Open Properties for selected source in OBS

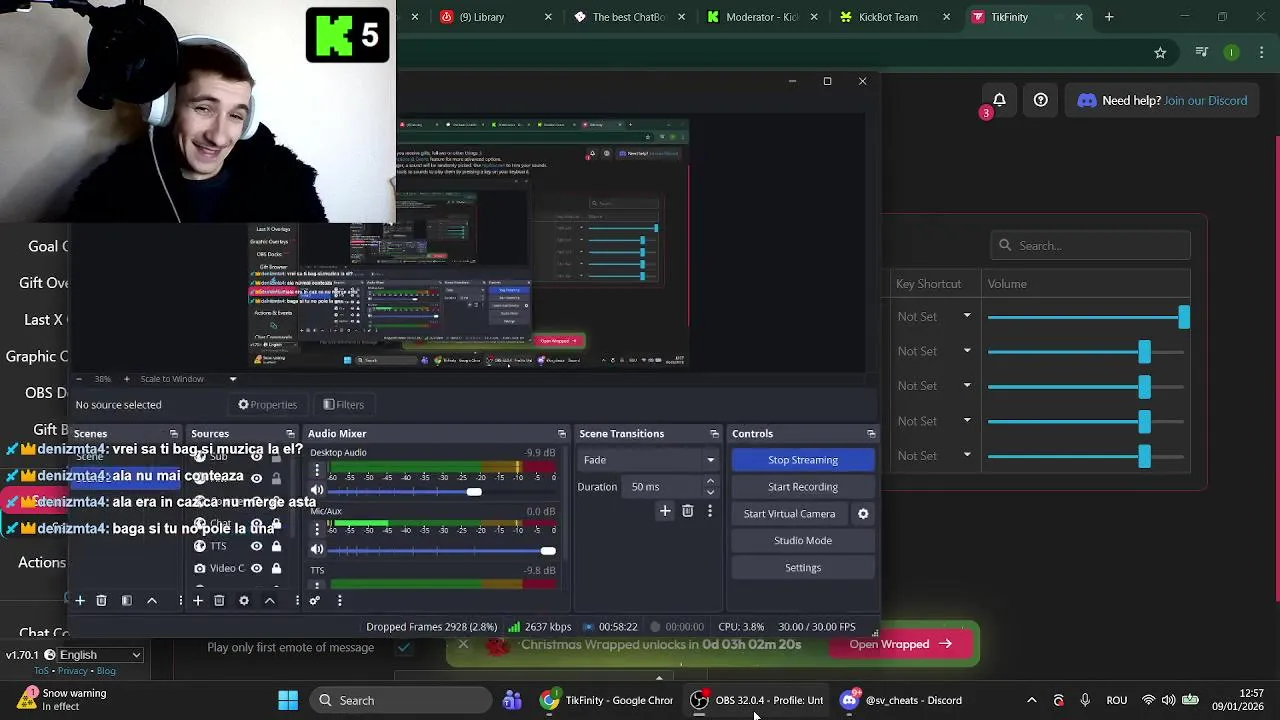(x=267, y=405)
